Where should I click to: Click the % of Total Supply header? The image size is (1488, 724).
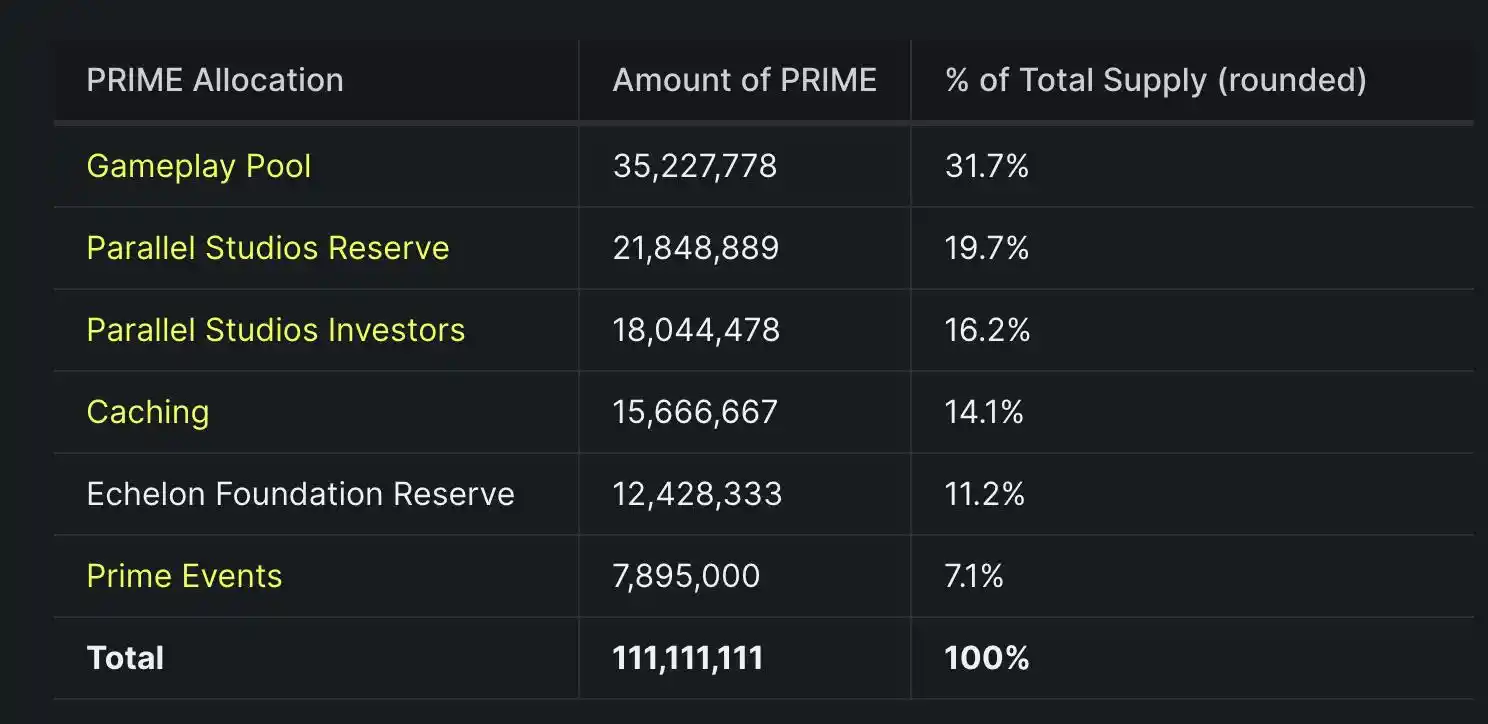pyautogui.click(x=1155, y=80)
